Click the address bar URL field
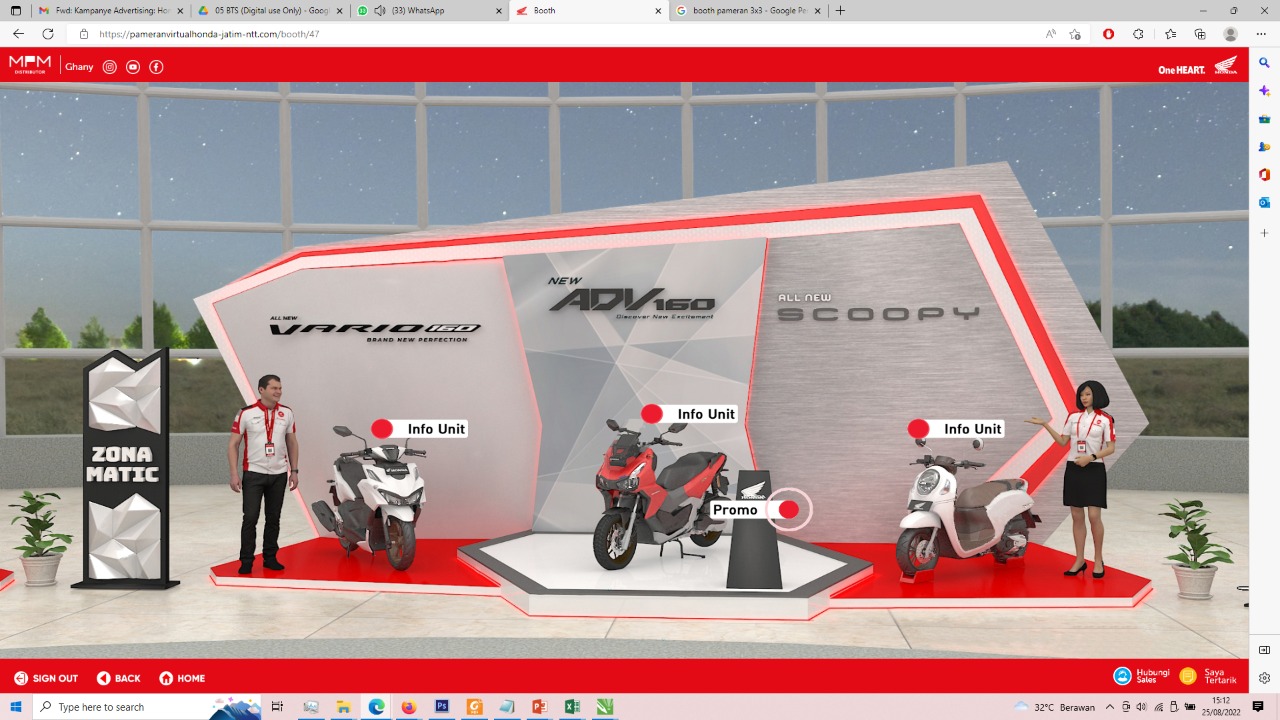The height and width of the screenshot is (720, 1280). pyautogui.click(x=560, y=34)
